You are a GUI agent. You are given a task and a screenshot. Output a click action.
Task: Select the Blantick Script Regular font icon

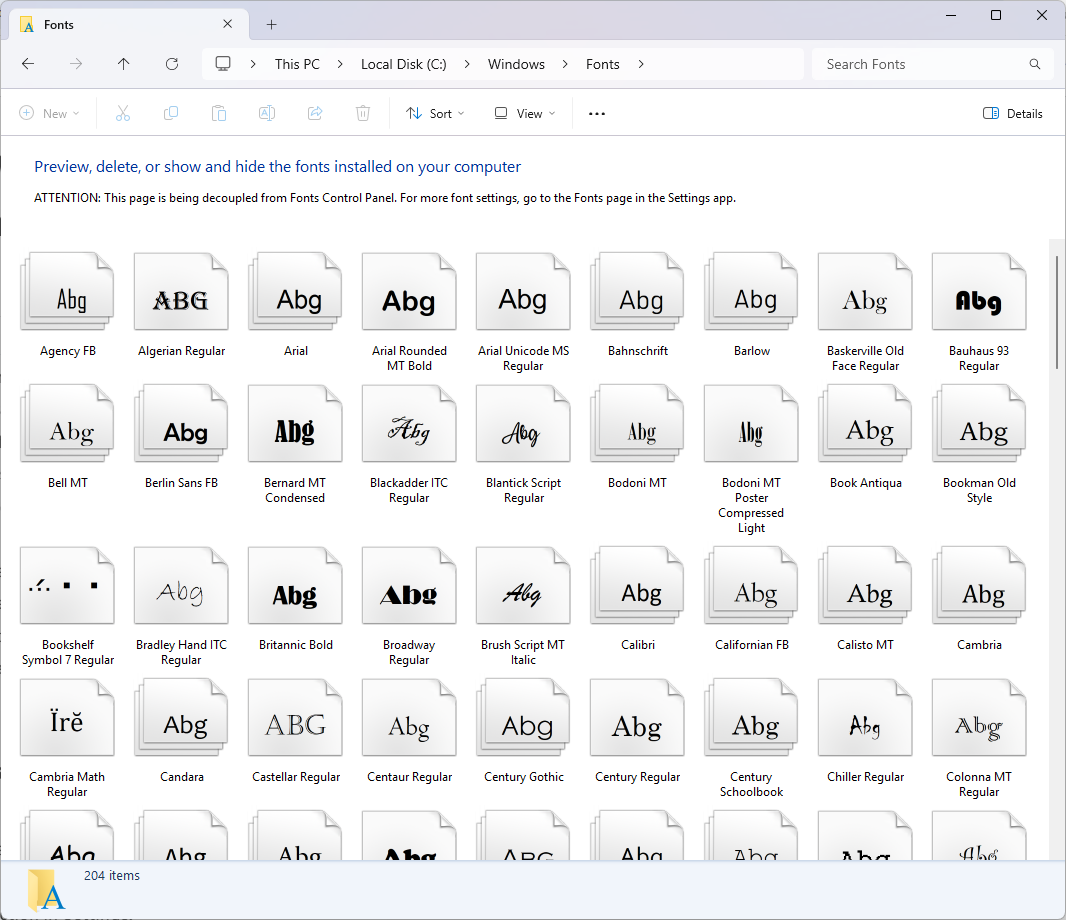click(523, 423)
